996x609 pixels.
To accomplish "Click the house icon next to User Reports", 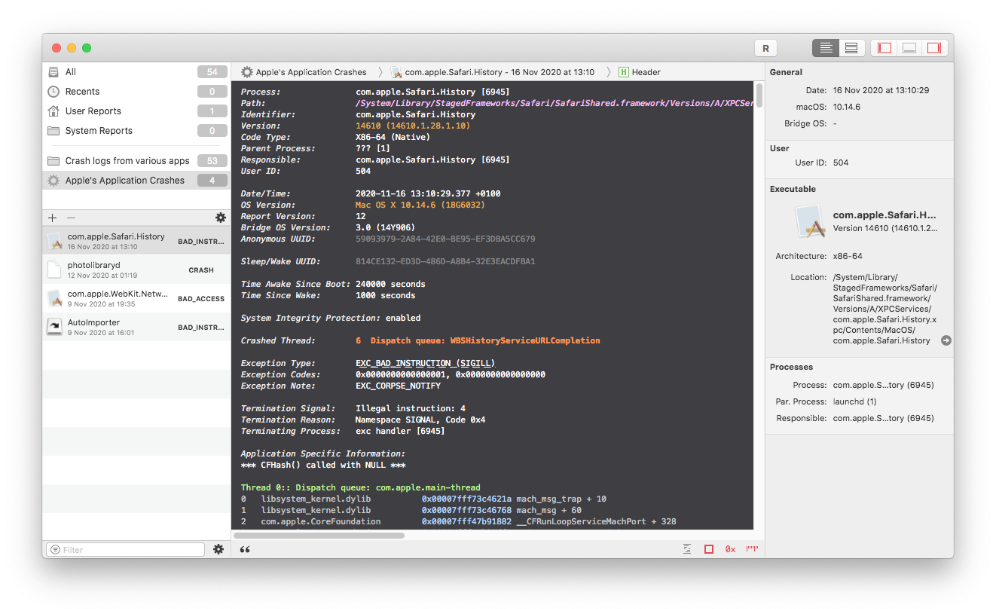I will click(x=54, y=111).
